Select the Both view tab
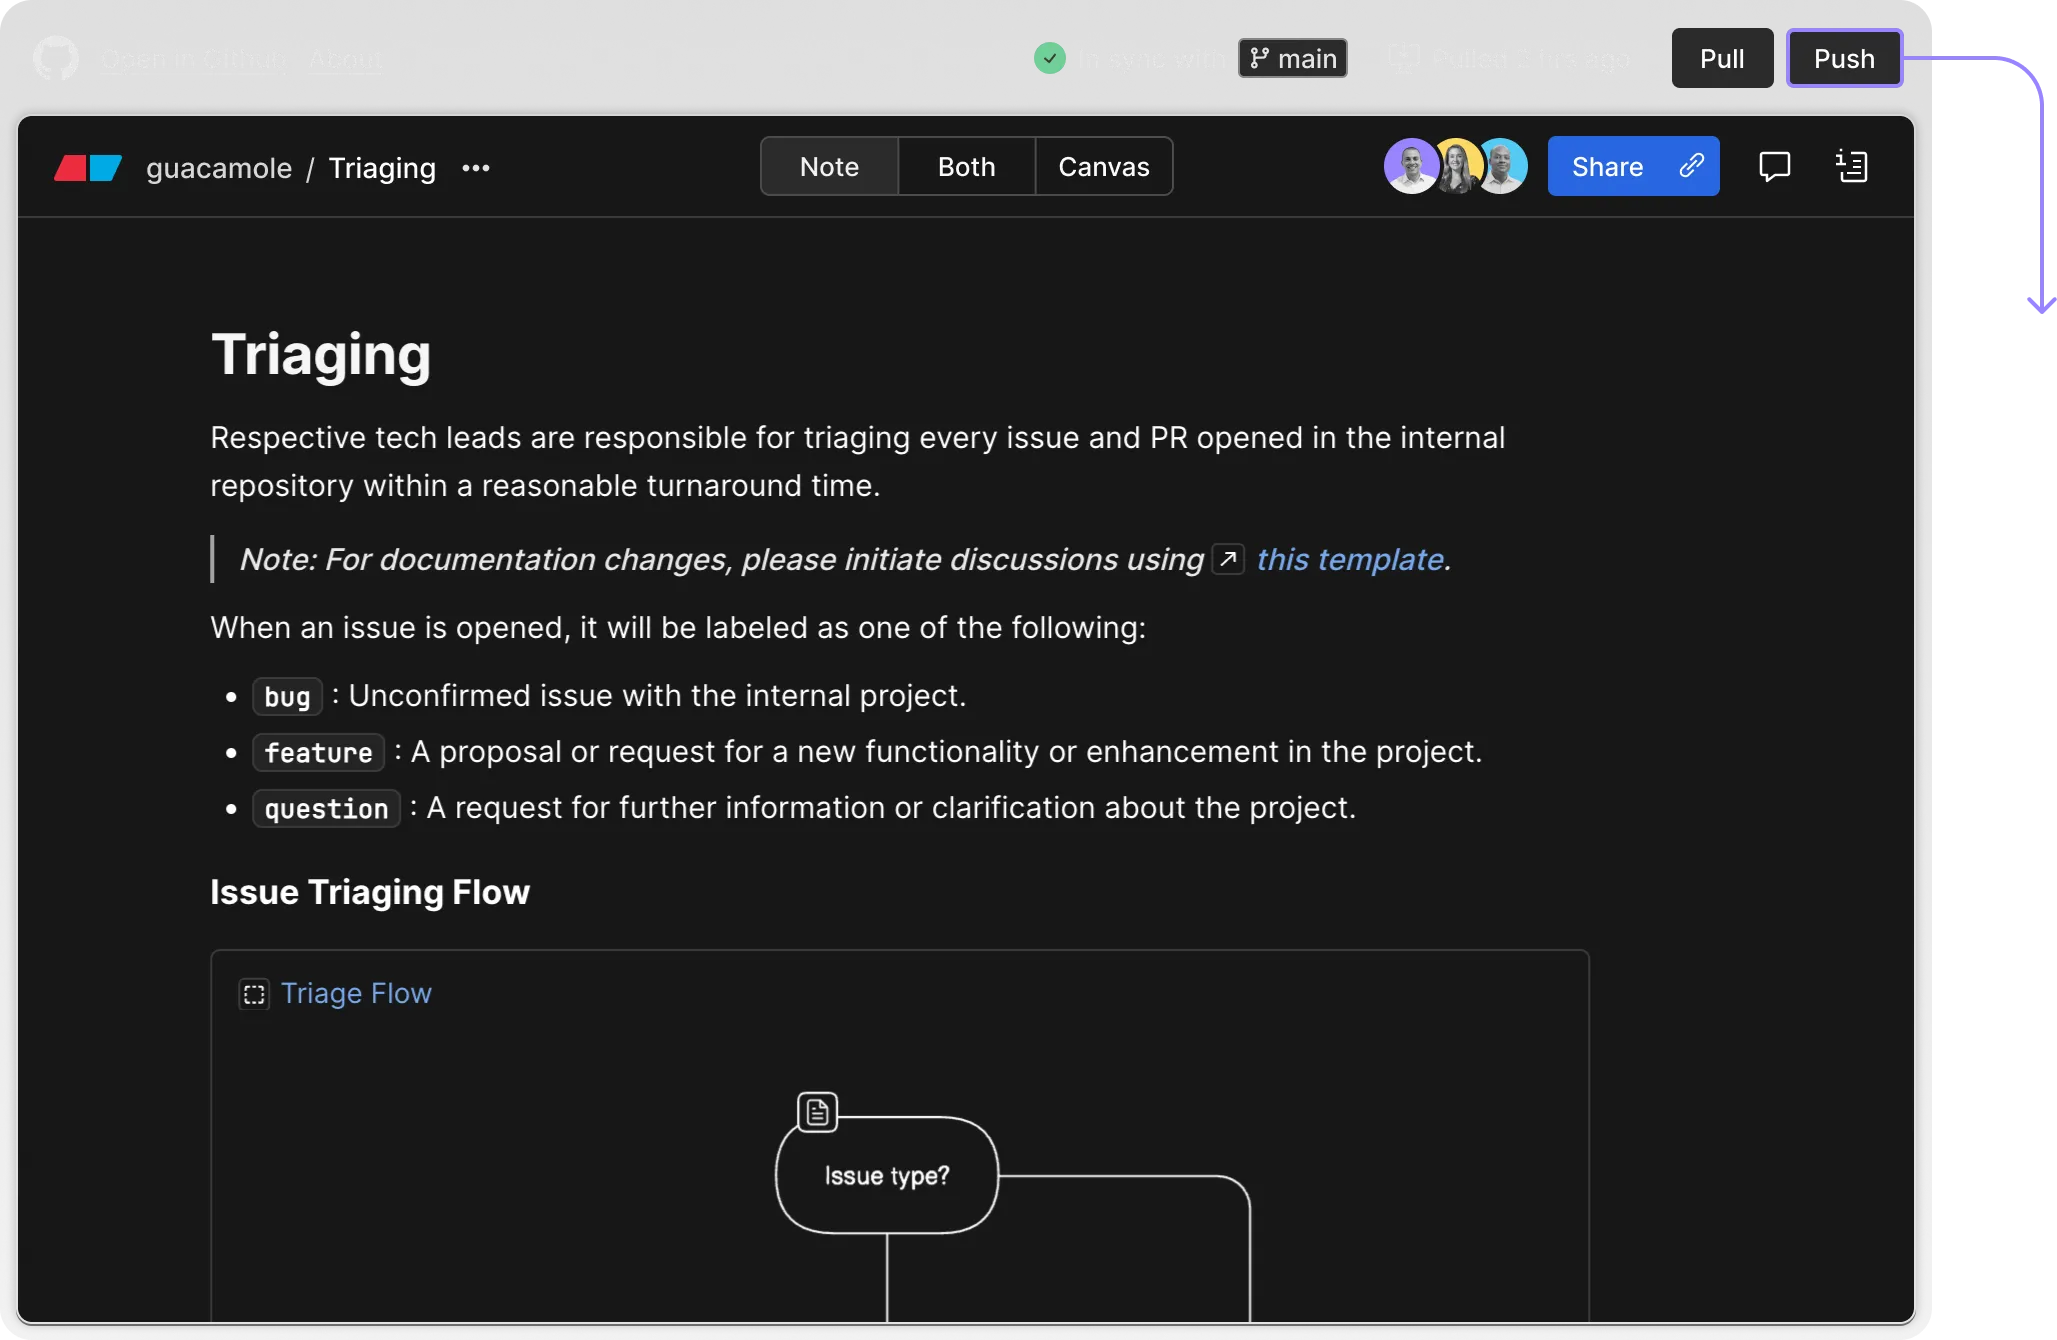 coord(965,166)
